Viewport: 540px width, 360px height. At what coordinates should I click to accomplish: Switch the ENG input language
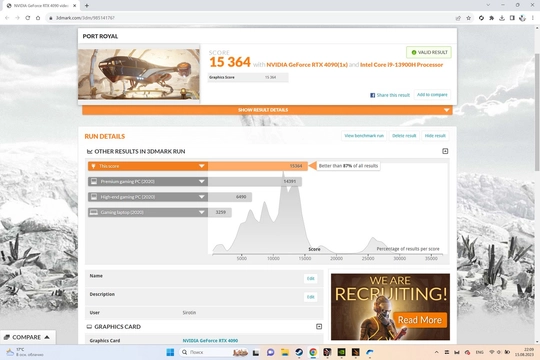pos(479,352)
